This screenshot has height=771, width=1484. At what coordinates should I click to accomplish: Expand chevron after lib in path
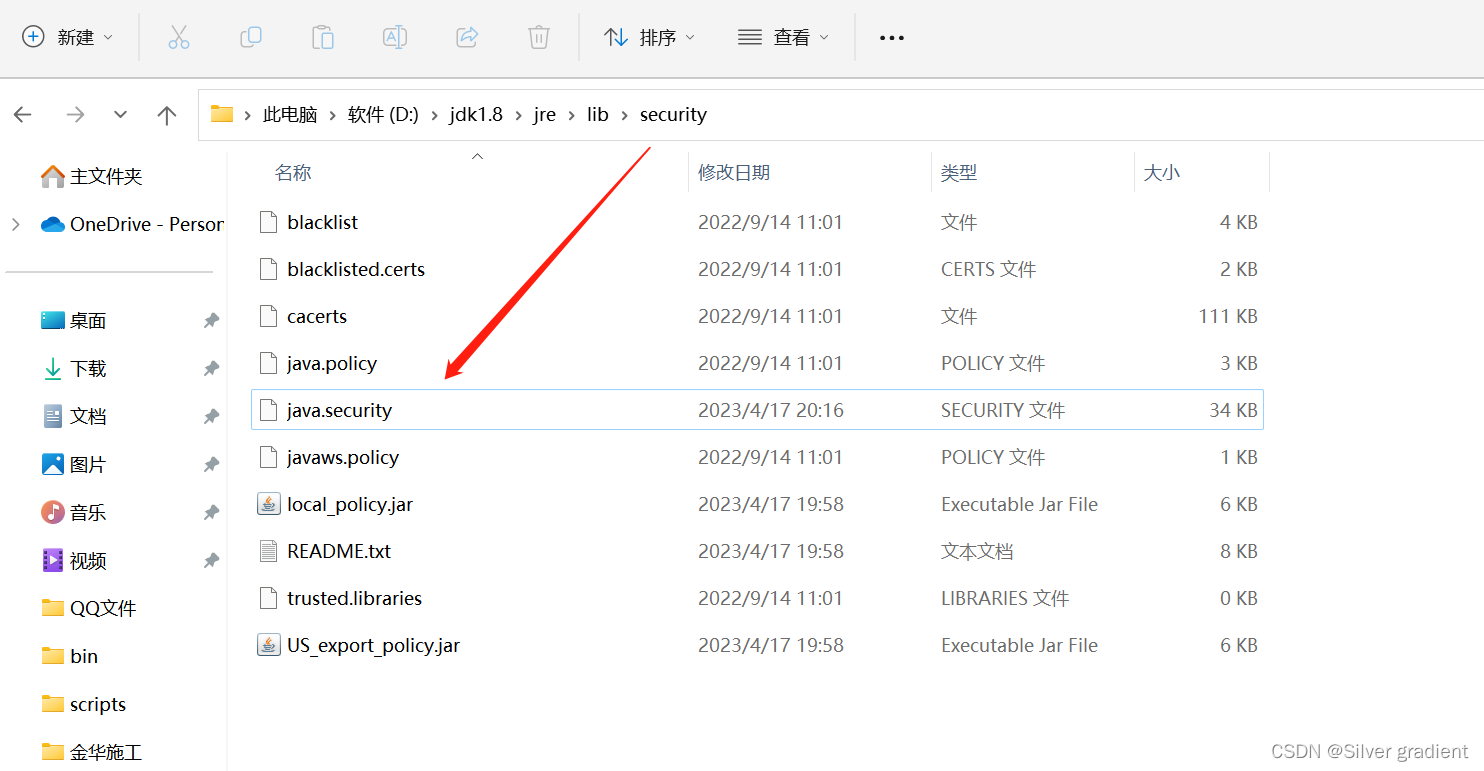[x=625, y=115]
